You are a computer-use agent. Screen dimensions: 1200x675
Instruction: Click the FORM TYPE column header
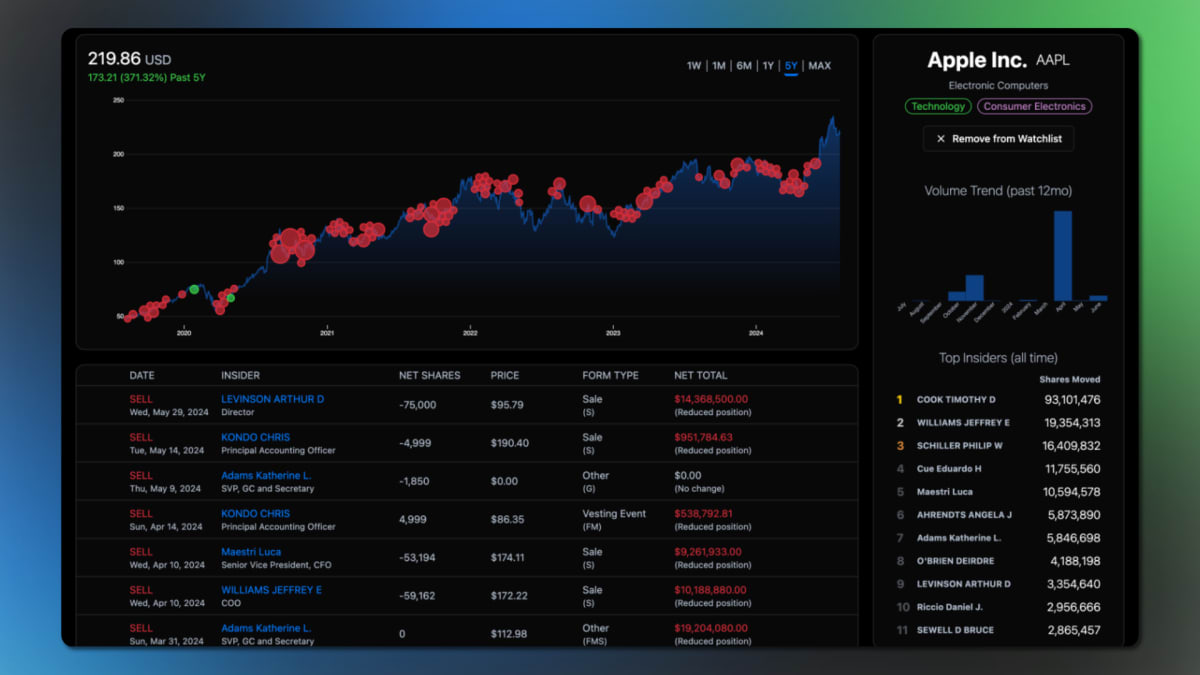(610, 376)
